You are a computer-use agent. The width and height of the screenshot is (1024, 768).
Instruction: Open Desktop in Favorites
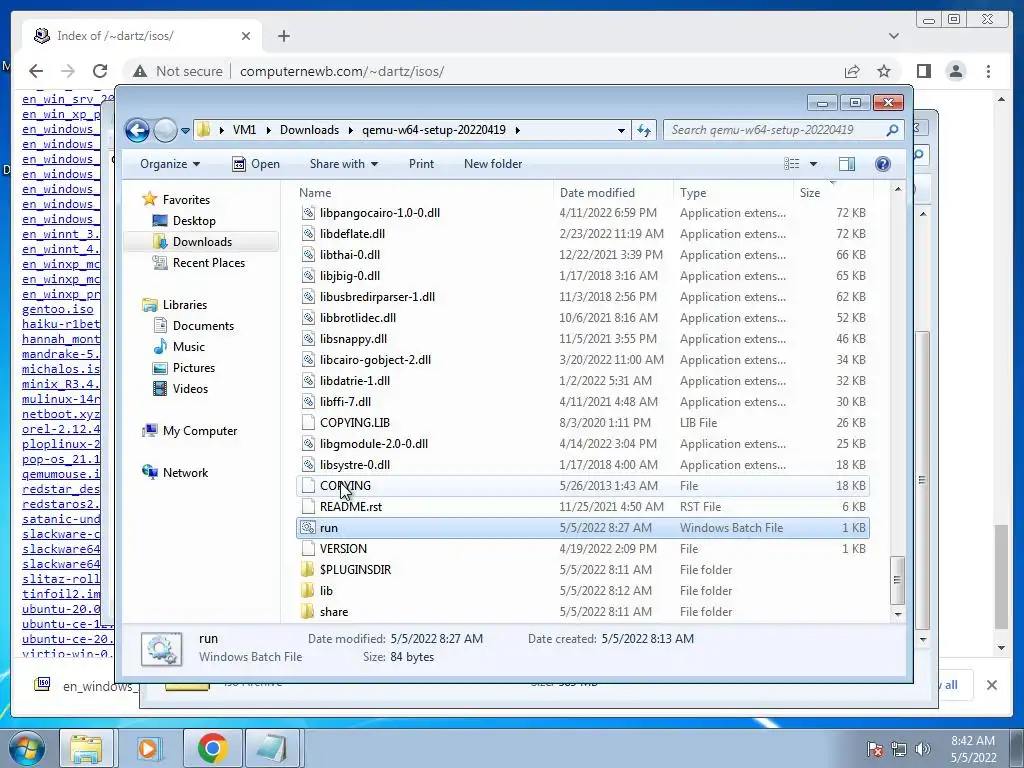(194, 221)
